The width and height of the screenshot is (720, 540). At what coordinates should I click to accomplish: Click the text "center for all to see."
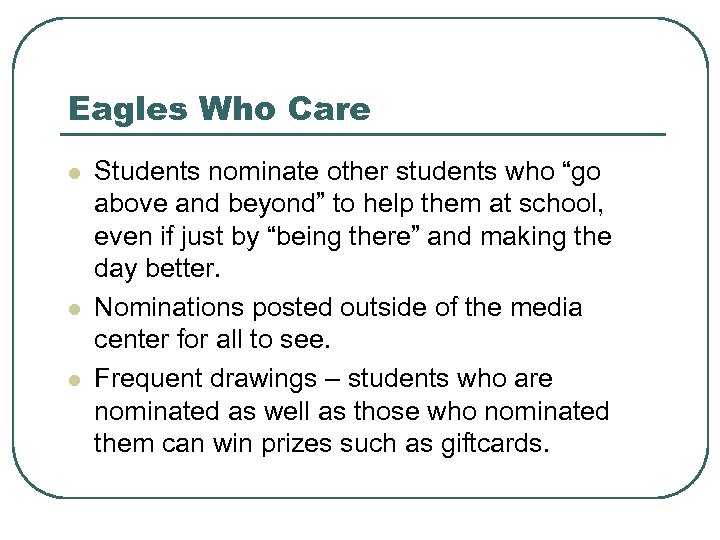click(x=210, y=341)
